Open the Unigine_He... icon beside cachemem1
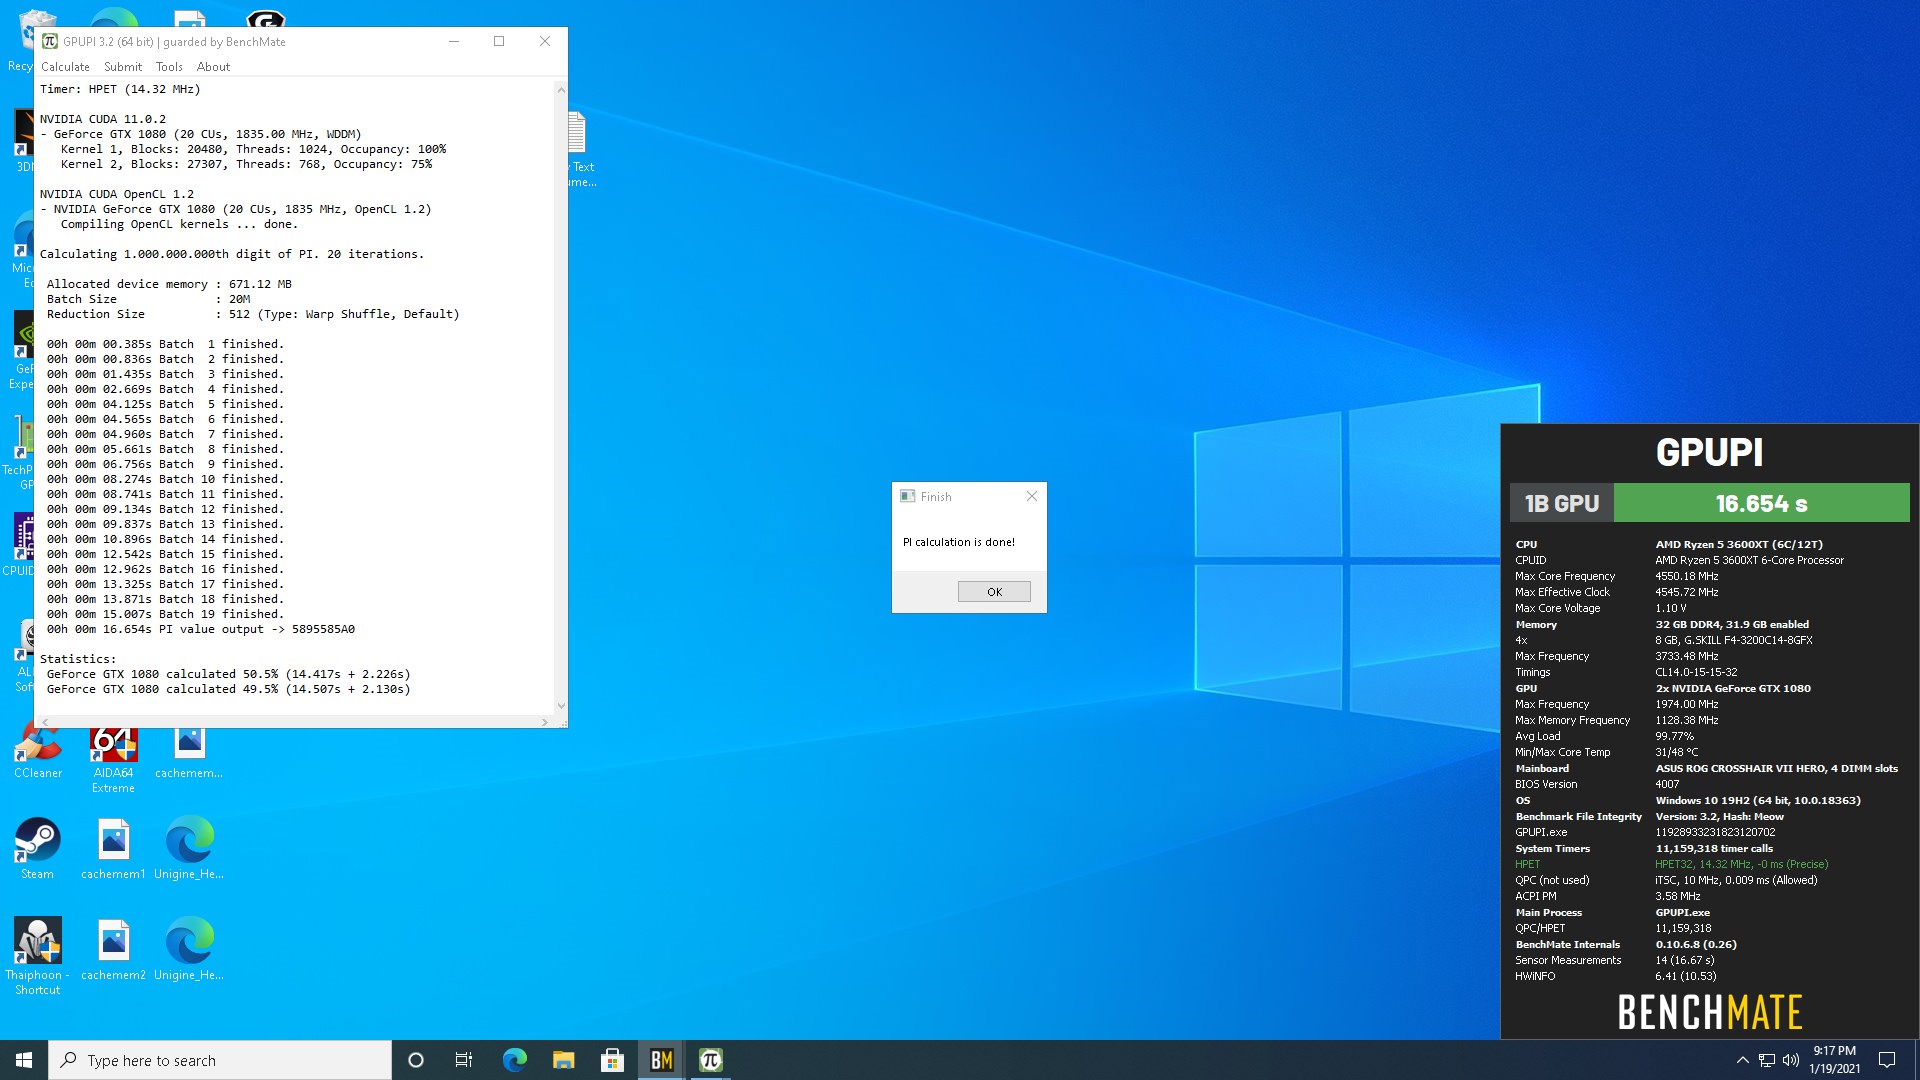This screenshot has height=1080, width=1920. (189, 850)
